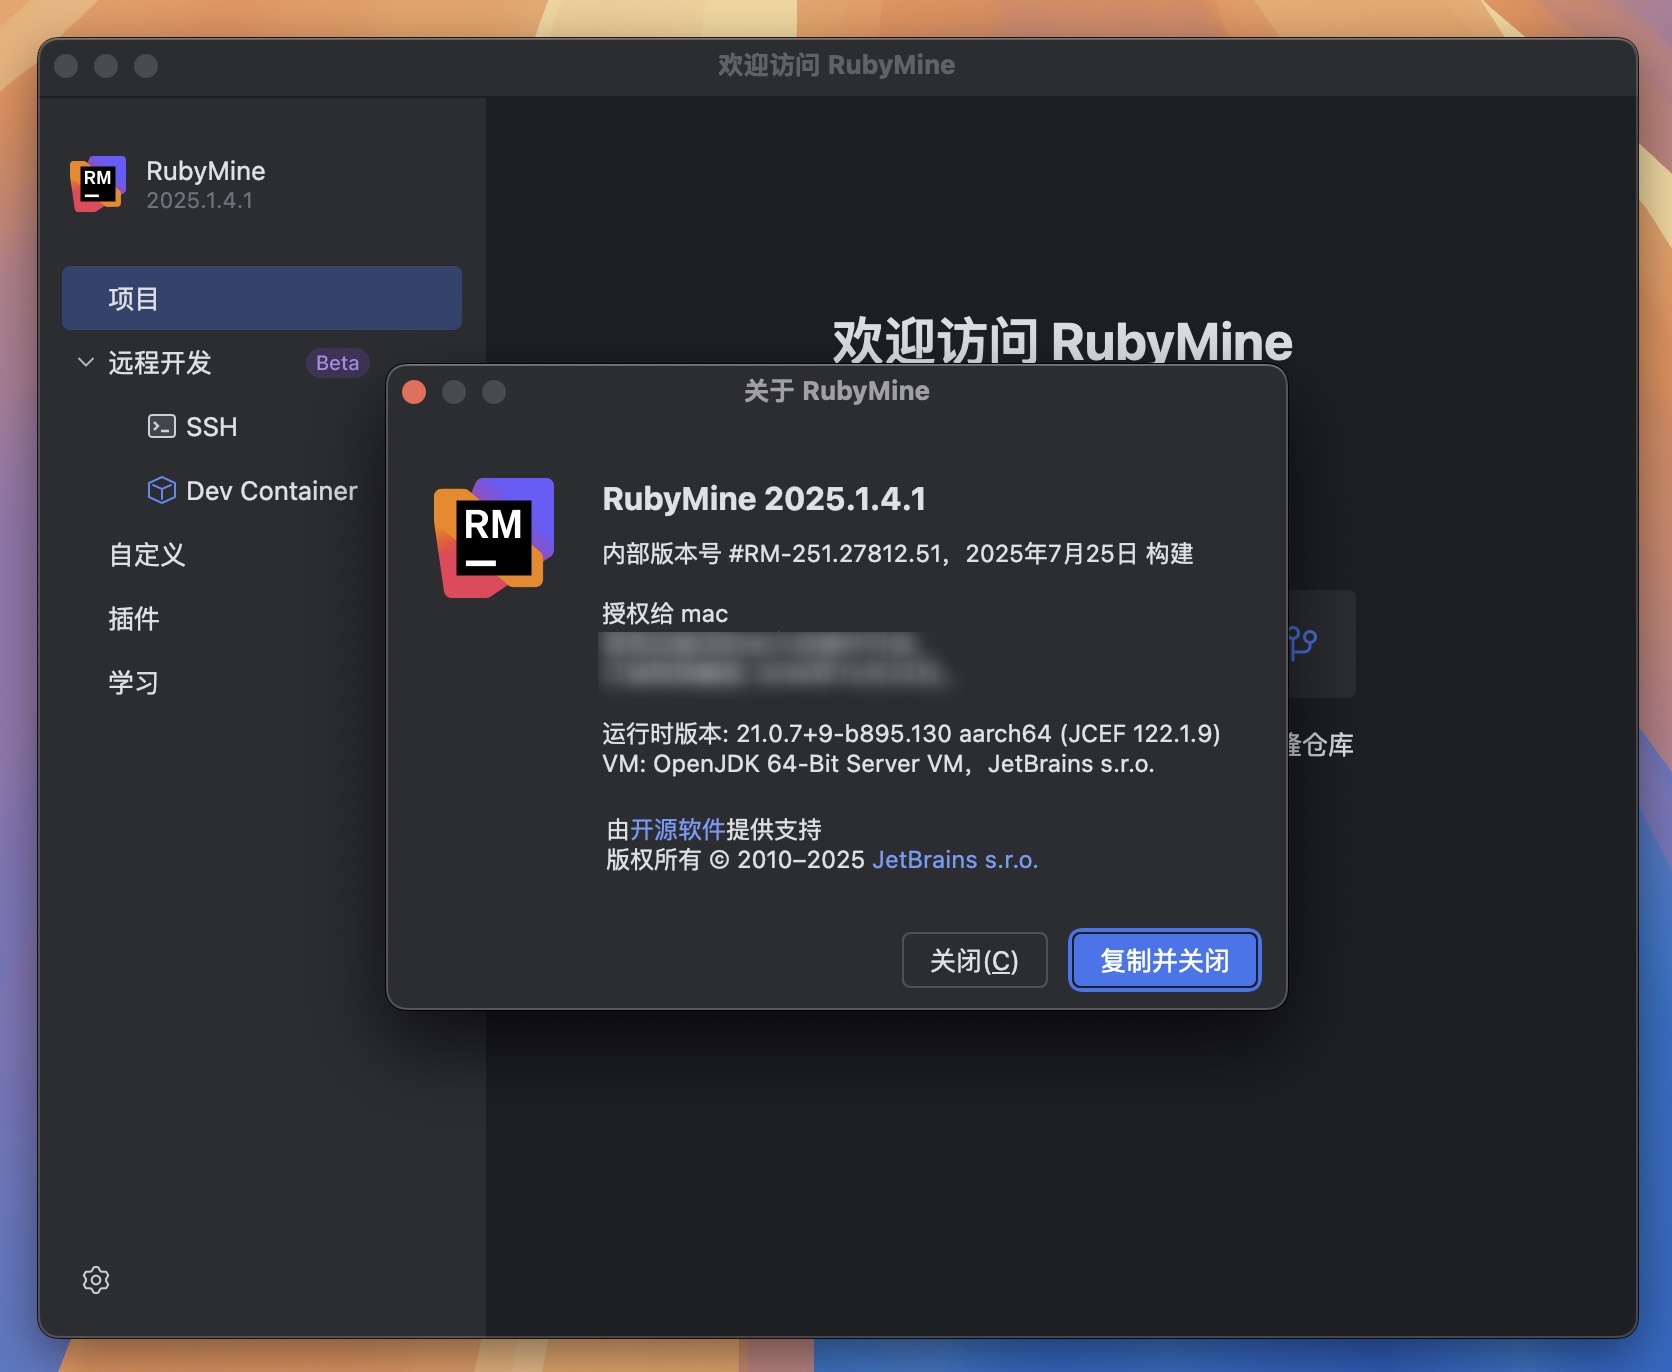This screenshot has width=1672, height=1372.
Task: Click the RubyMine logo in the sidebar
Action: point(98,184)
